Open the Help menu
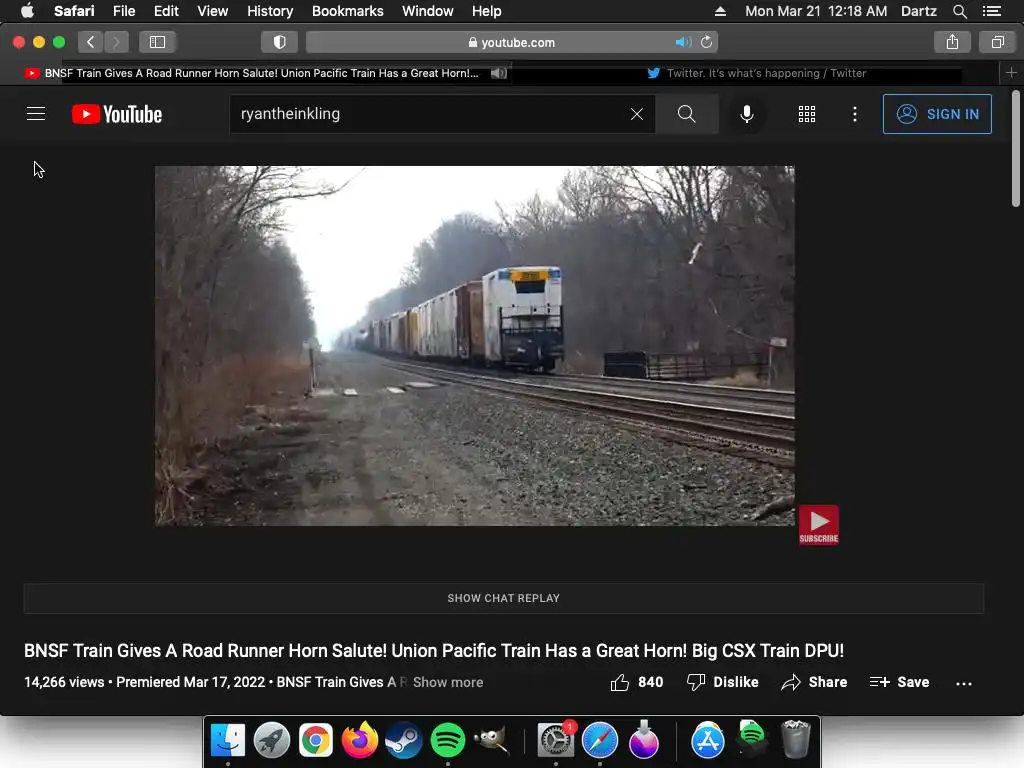This screenshot has height=768, width=1024. tap(487, 11)
